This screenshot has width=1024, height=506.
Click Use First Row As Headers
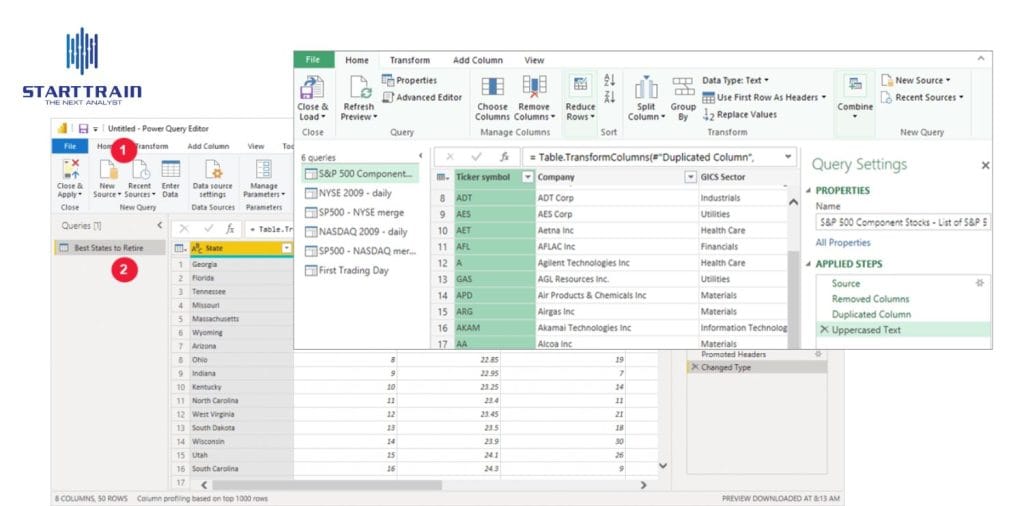click(x=764, y=97)
